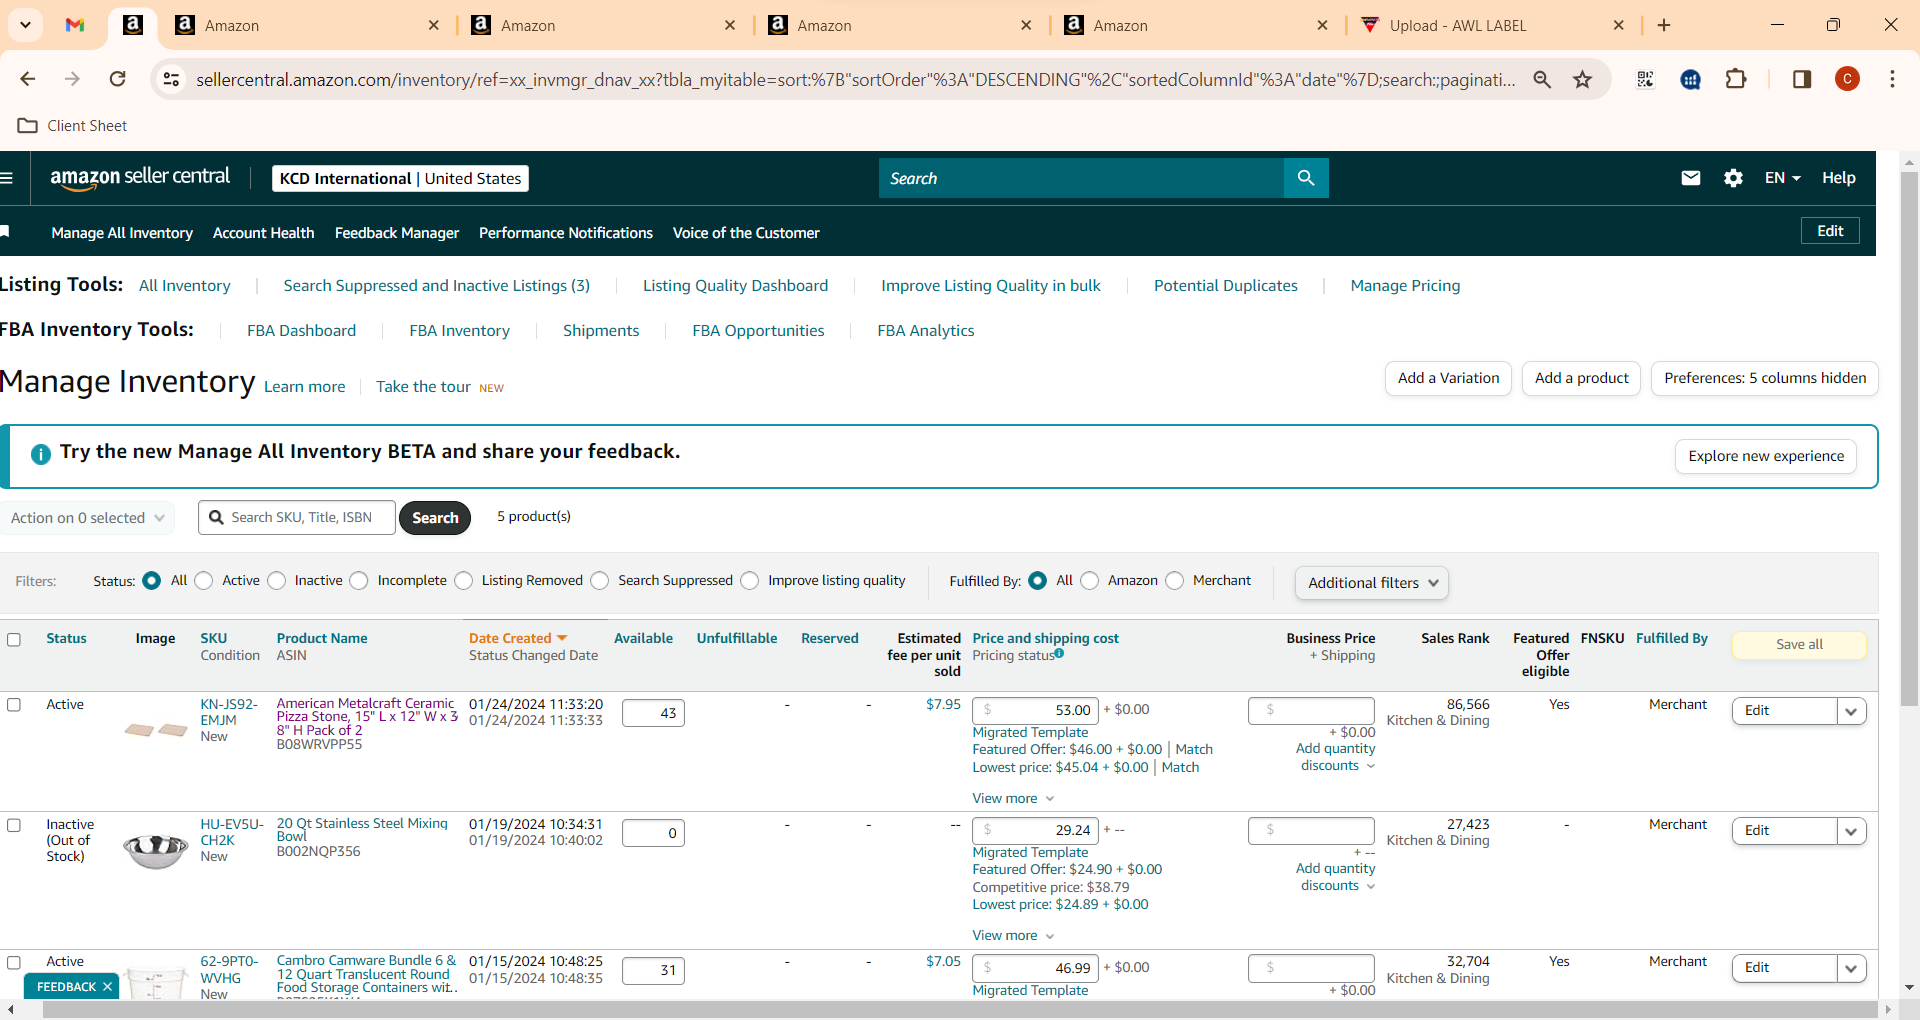Click the Save all button

1799,645
